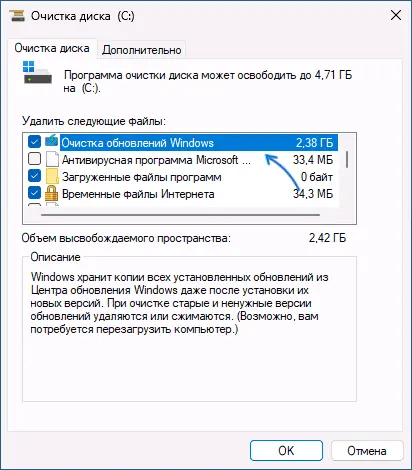Click the yellow folder icon of downloaded program files
412x470 pixels.
tap(52, 176)
